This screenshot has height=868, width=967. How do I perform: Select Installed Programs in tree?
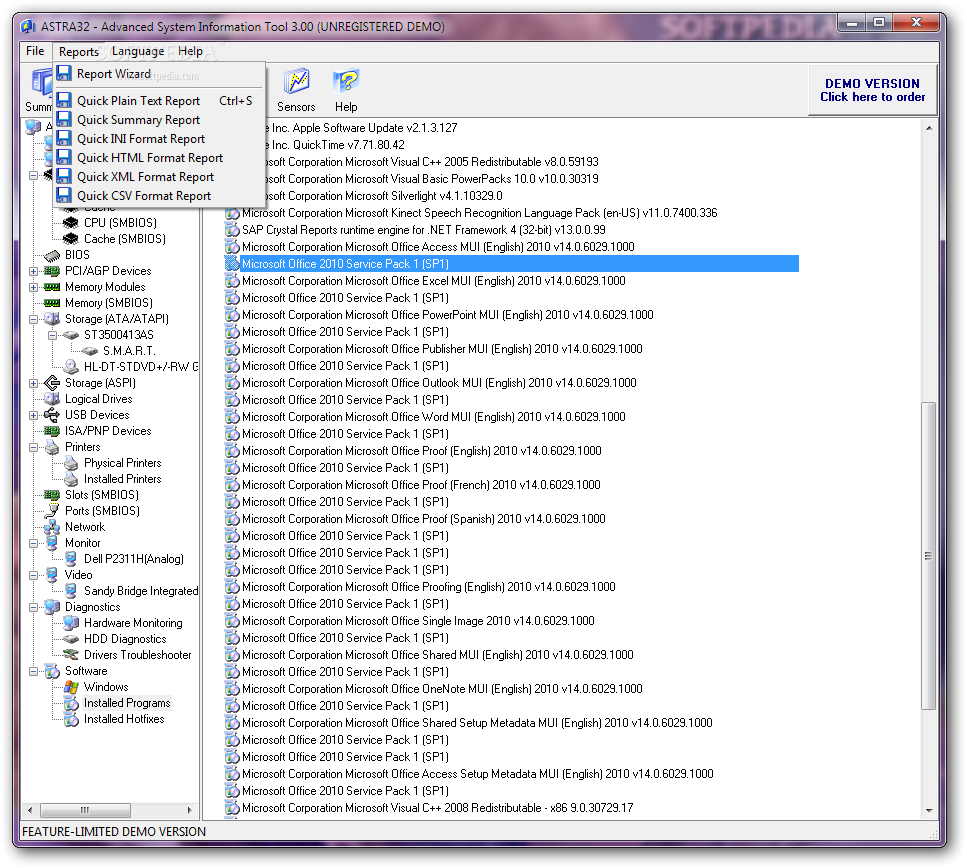coord(127,703)
